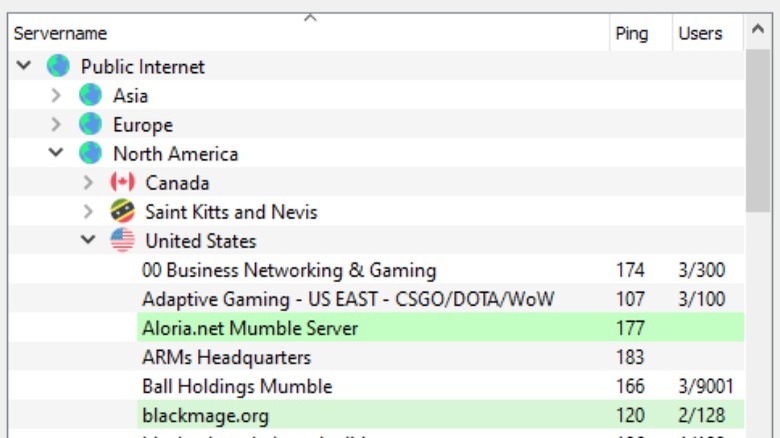
Task: Select the Saint Kitts and Nevis label
Action: click(x=231, y=212)
